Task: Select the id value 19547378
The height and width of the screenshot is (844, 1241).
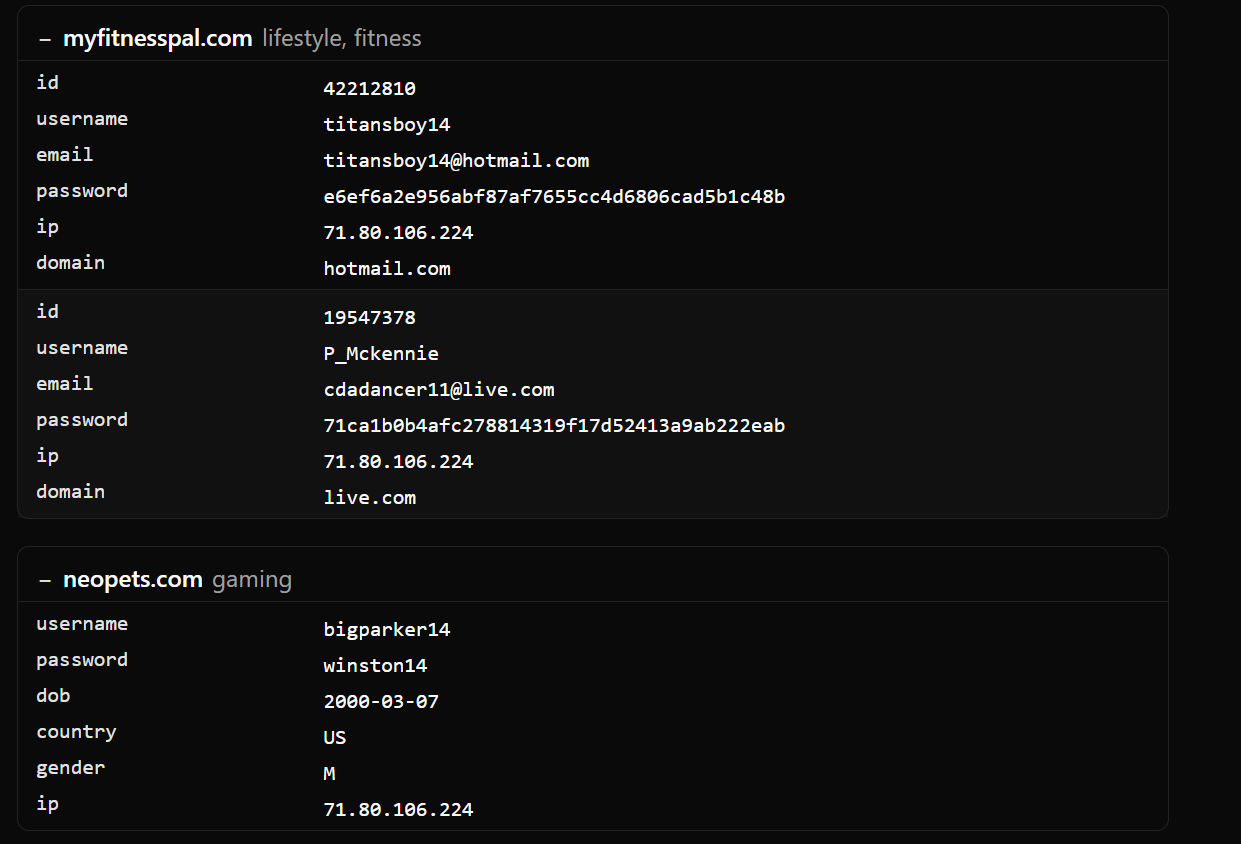Action: point(369,318)
